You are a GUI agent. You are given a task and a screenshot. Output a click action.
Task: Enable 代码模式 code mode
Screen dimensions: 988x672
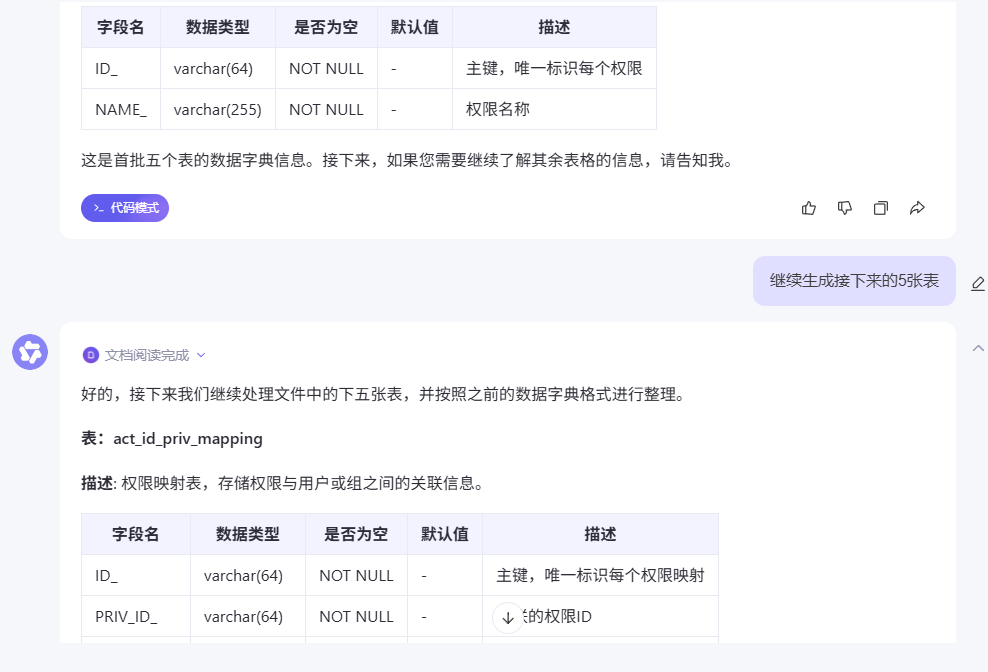point(125,208)
